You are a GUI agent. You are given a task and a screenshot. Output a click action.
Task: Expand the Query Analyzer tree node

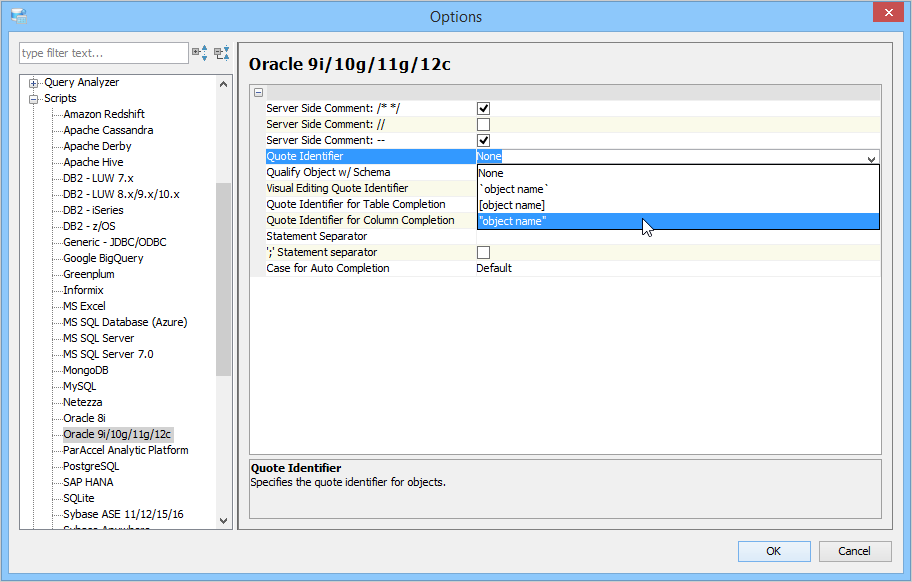point(34,83)
